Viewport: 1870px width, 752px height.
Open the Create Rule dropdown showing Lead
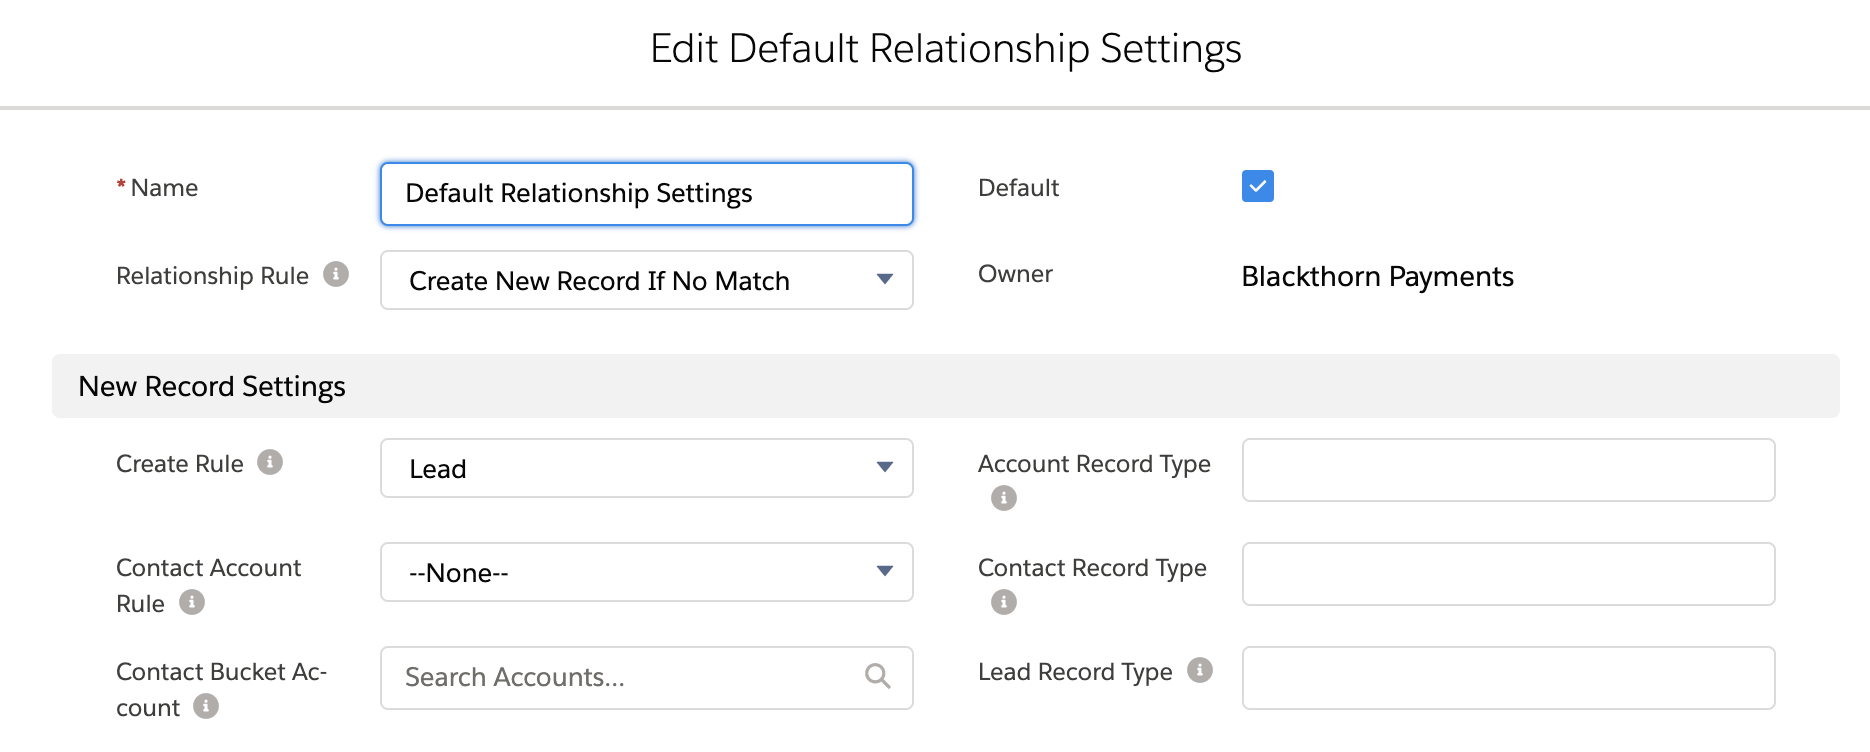point(647,468)
